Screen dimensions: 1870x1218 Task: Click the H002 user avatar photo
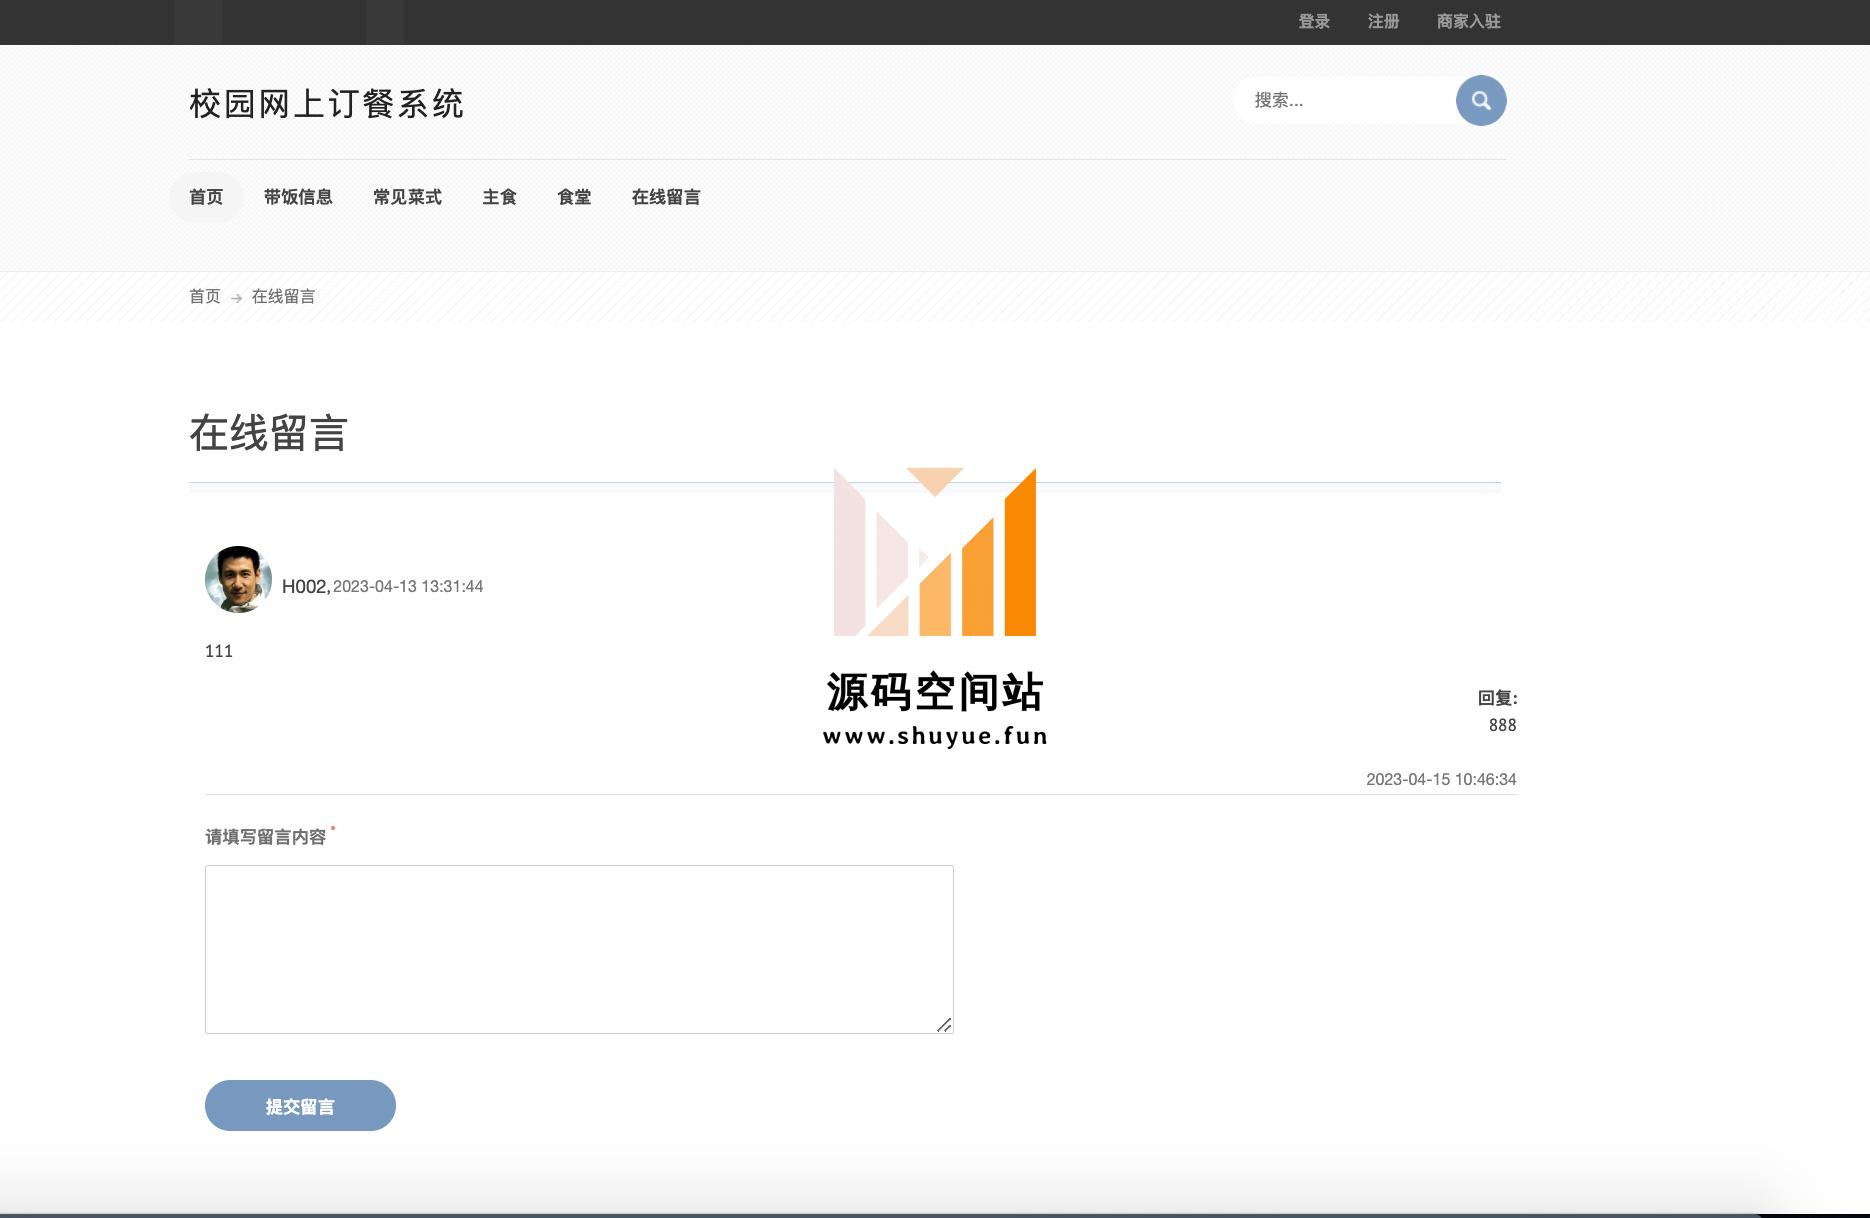point(238,579)
